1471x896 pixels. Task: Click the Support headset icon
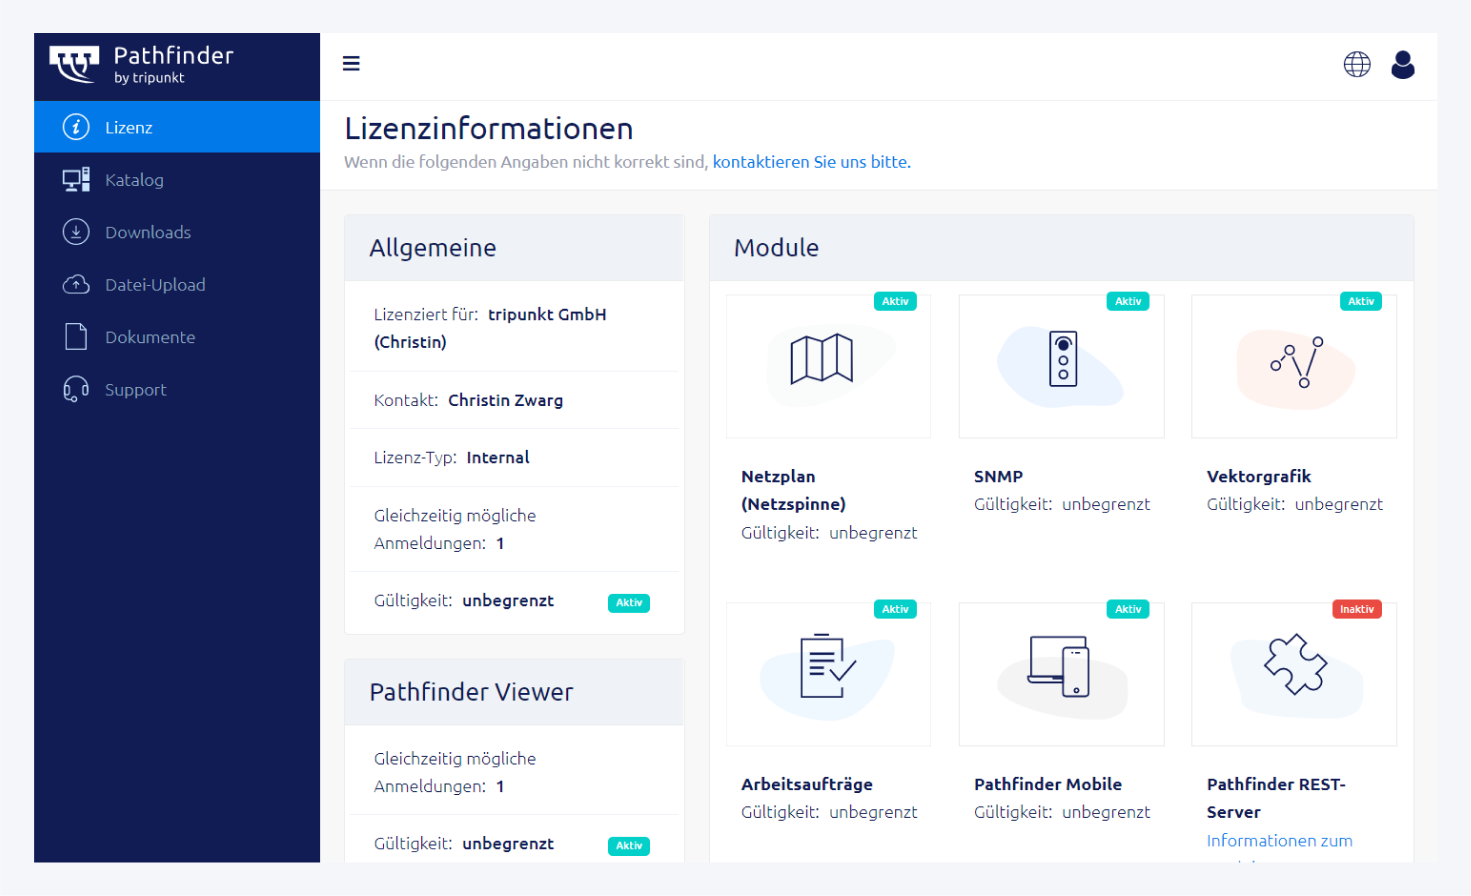coord(76,390)
